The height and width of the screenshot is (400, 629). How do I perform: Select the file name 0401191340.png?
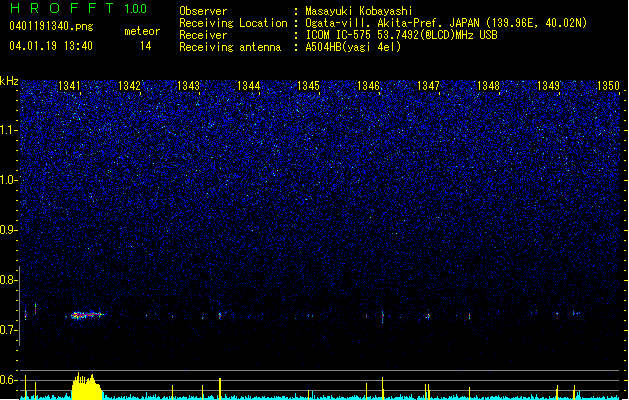click(51, 27)
